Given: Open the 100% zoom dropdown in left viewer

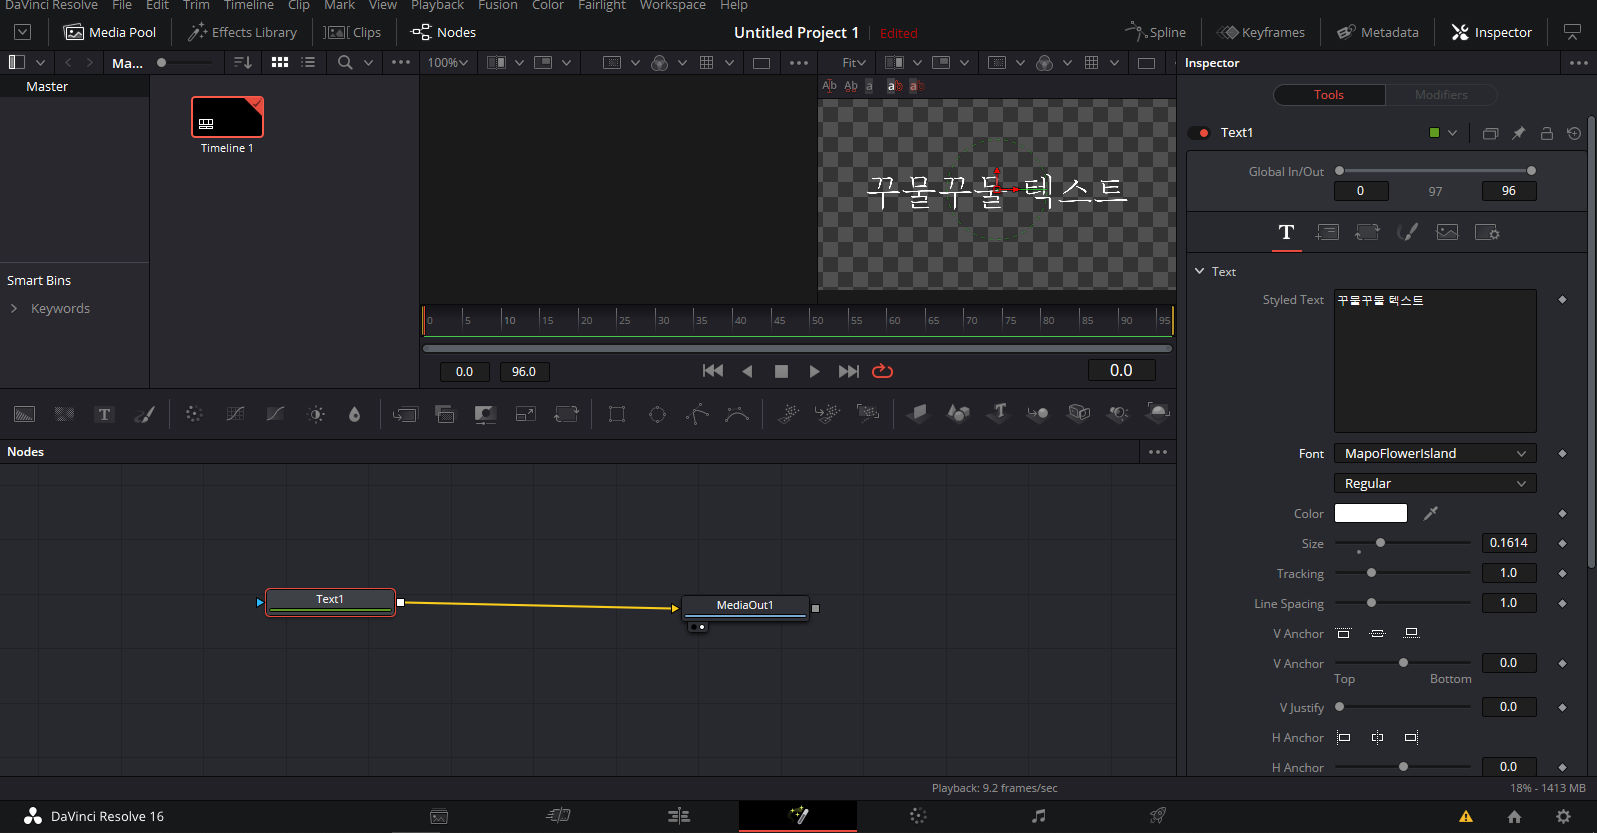Looking at the screenshot, I should 448,62.
